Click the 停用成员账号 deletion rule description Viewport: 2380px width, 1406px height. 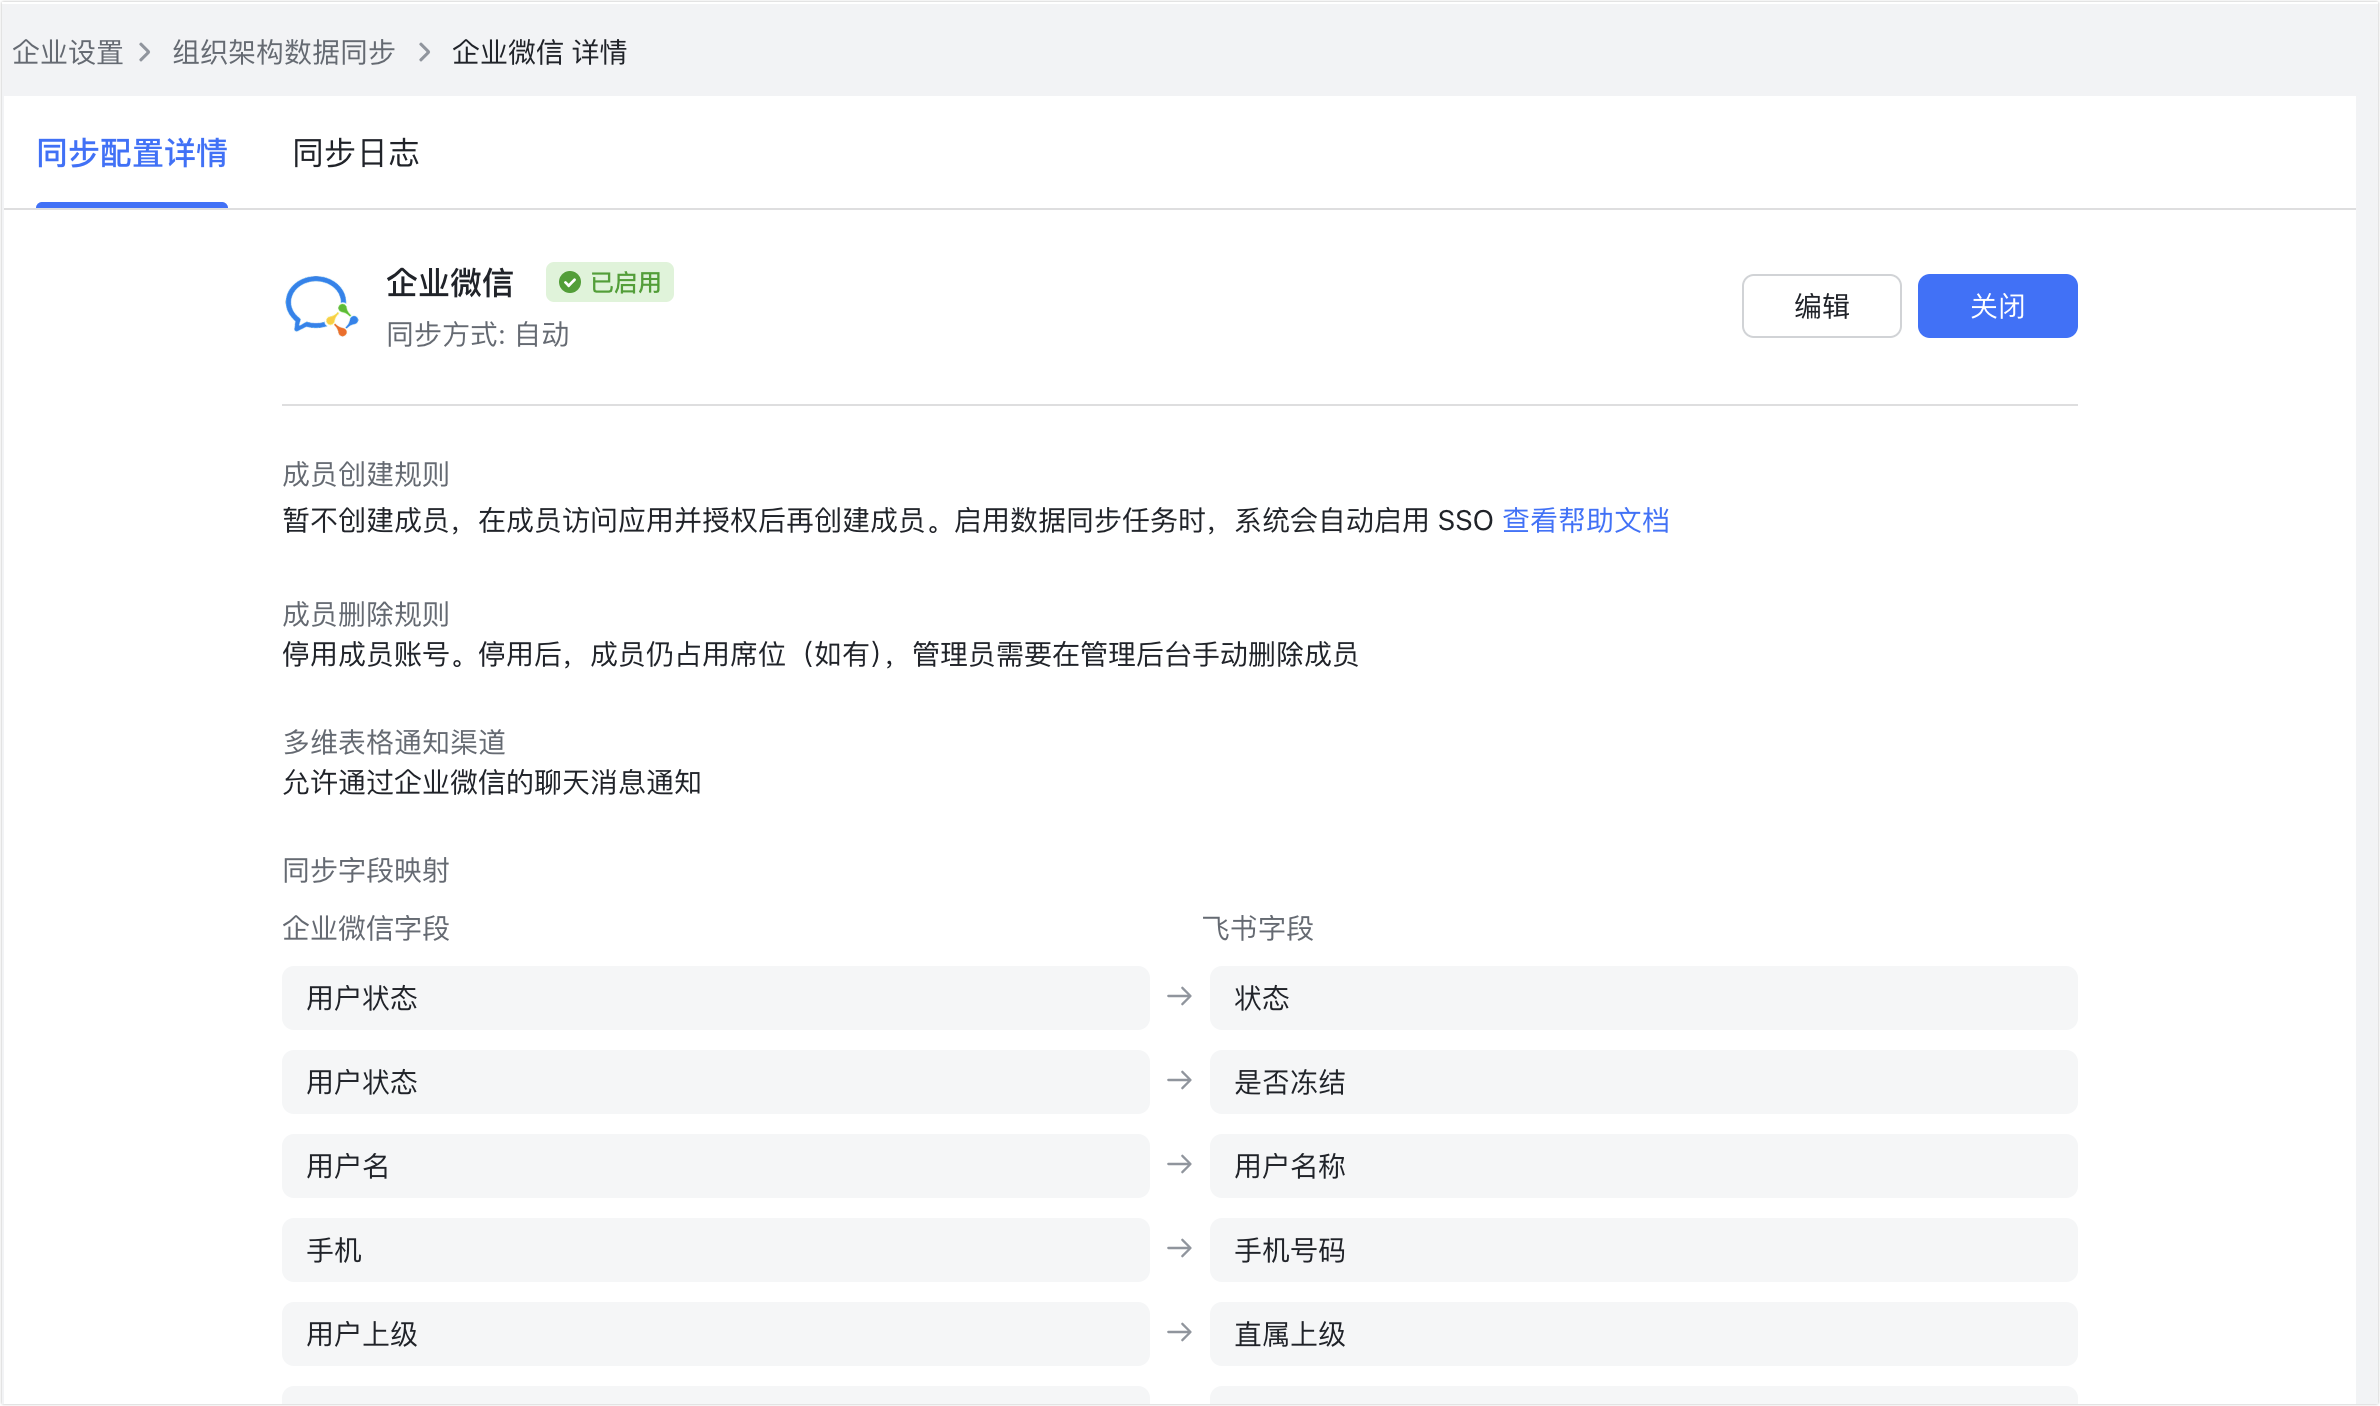[x=820, y=654]
